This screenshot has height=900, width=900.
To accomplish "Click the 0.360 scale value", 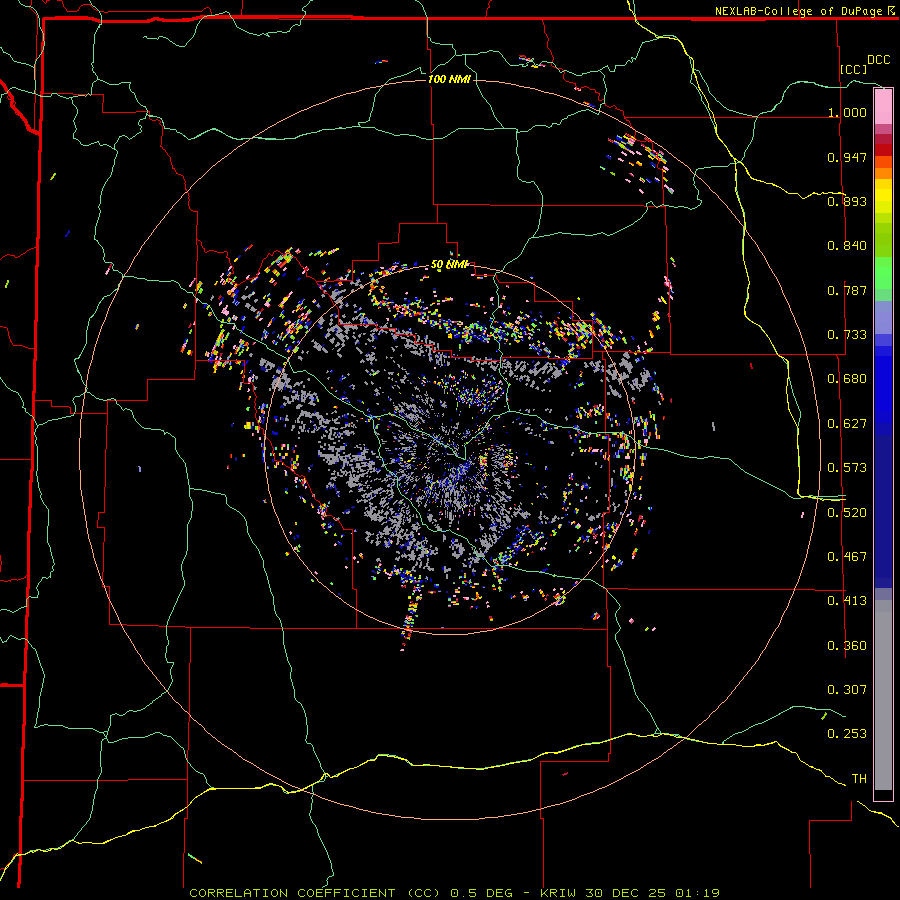I will click(x=847, y=646).
